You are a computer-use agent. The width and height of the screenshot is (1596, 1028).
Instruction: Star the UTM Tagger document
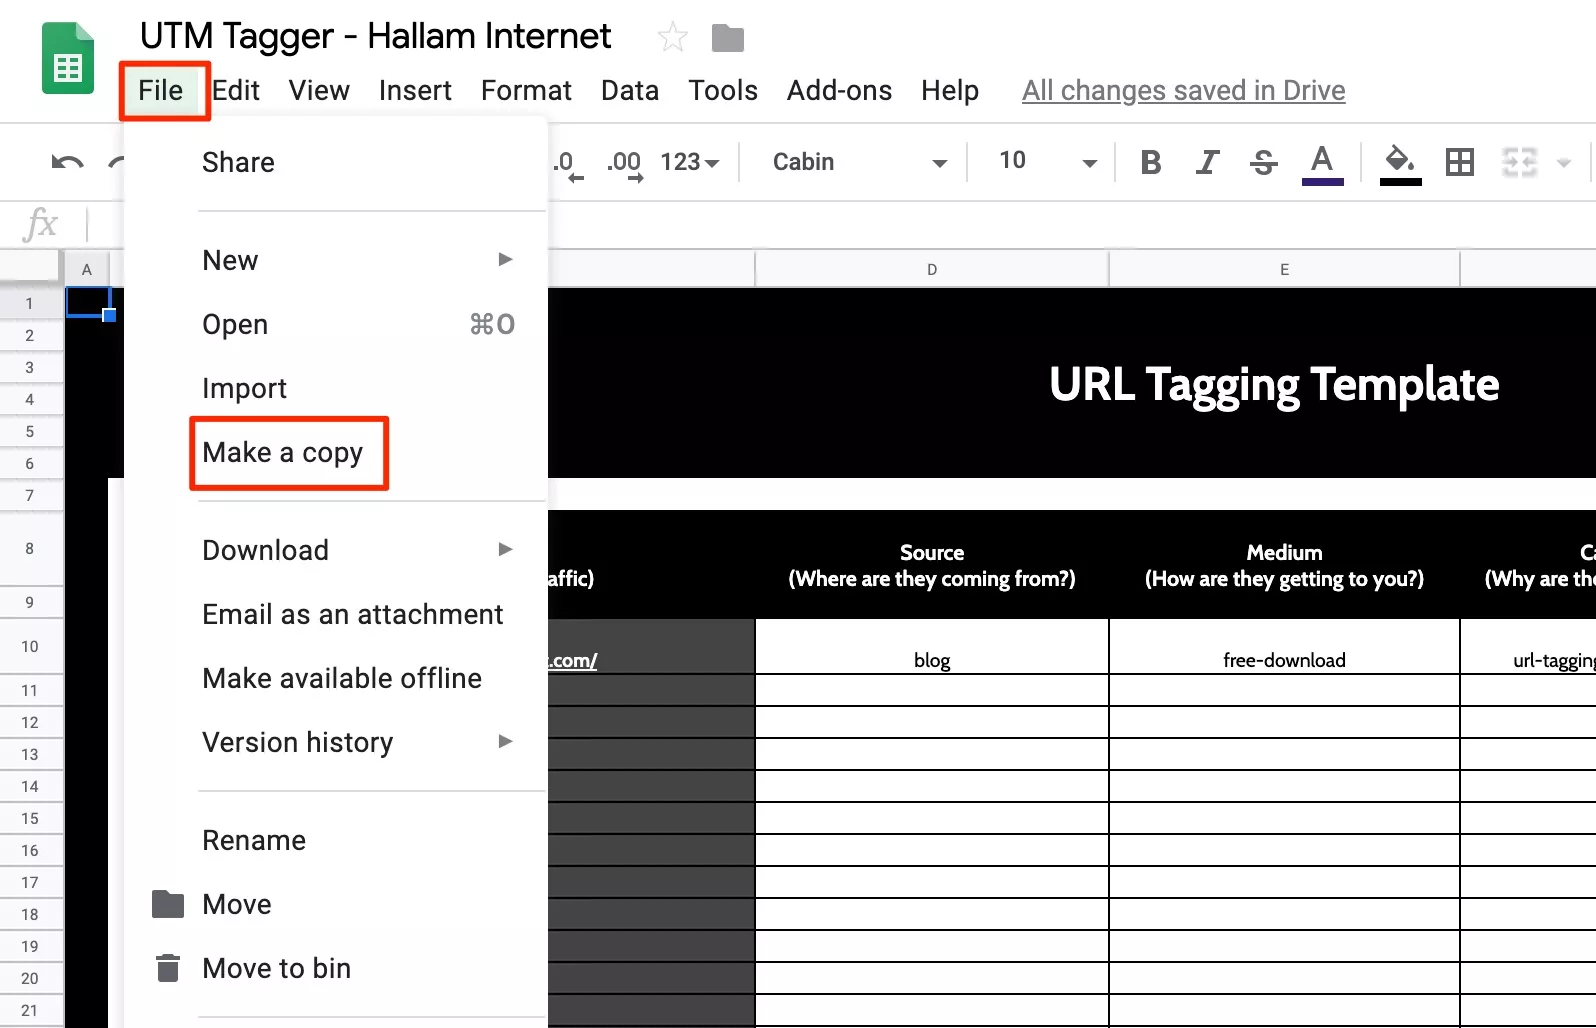673,38
